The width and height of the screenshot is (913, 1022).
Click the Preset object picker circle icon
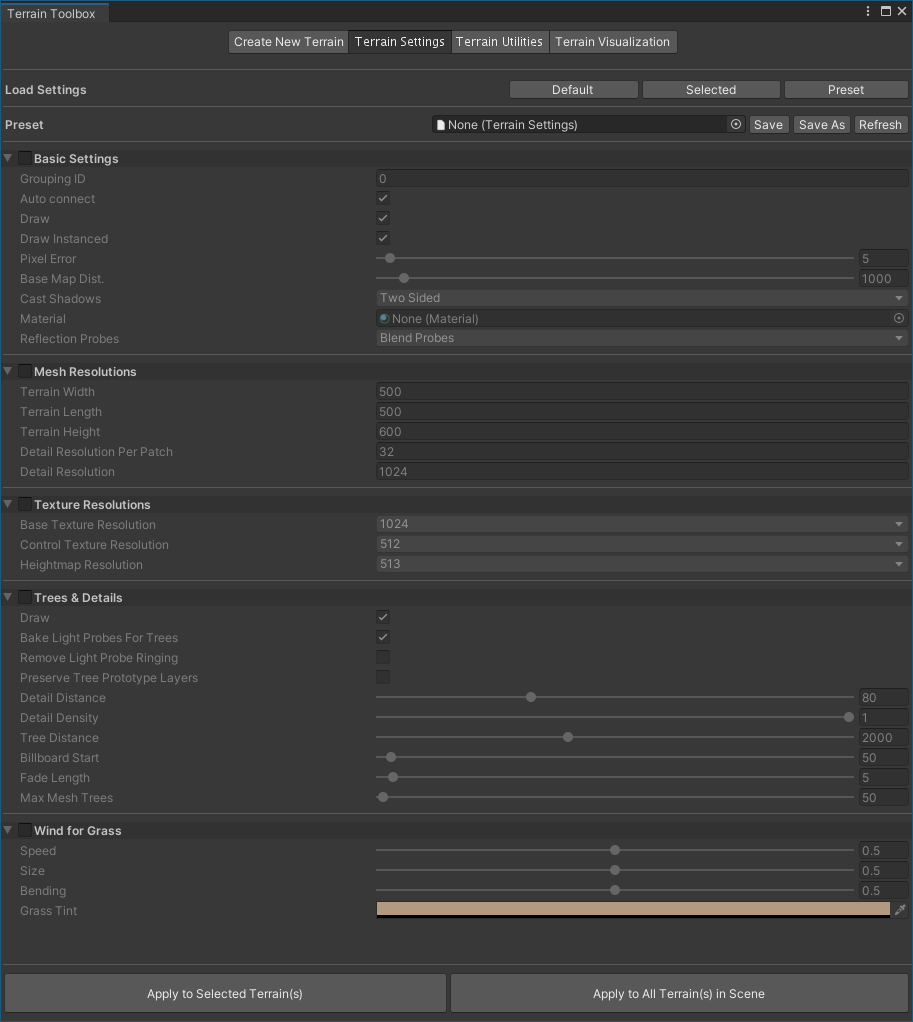click(x=736, y=125)
